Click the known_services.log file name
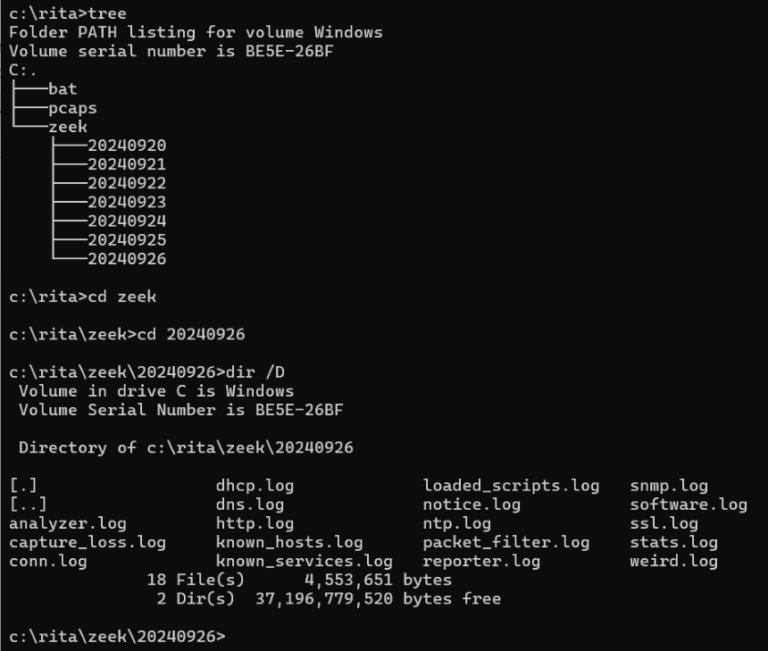This screenshot has height=651, width=768. click(x=304, y=561)
